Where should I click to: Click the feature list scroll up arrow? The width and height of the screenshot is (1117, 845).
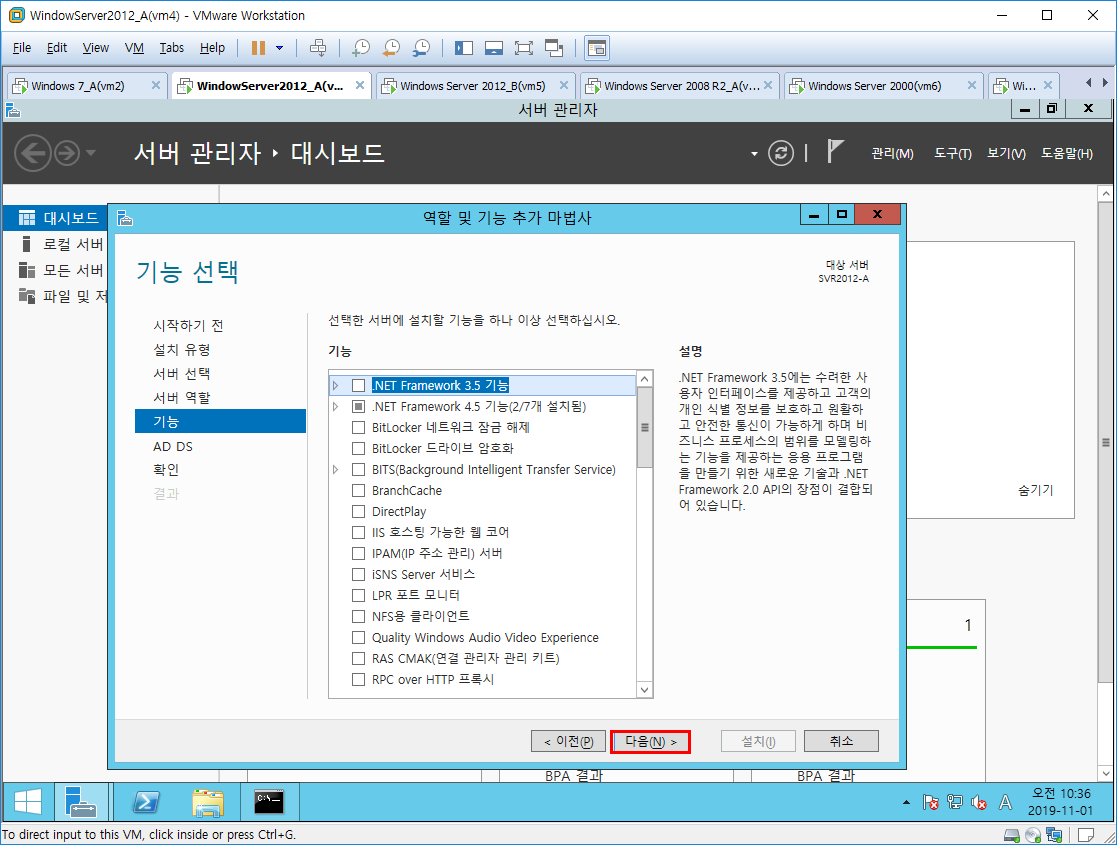pos(645,379)
